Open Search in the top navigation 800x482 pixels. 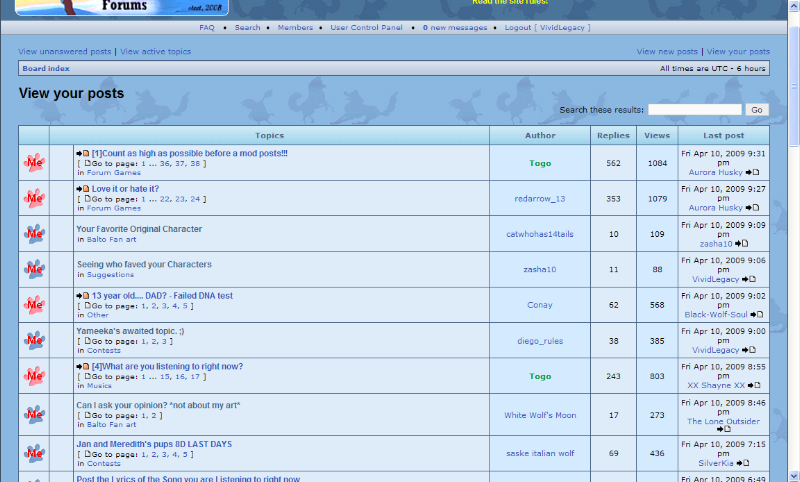coord(247,28)
